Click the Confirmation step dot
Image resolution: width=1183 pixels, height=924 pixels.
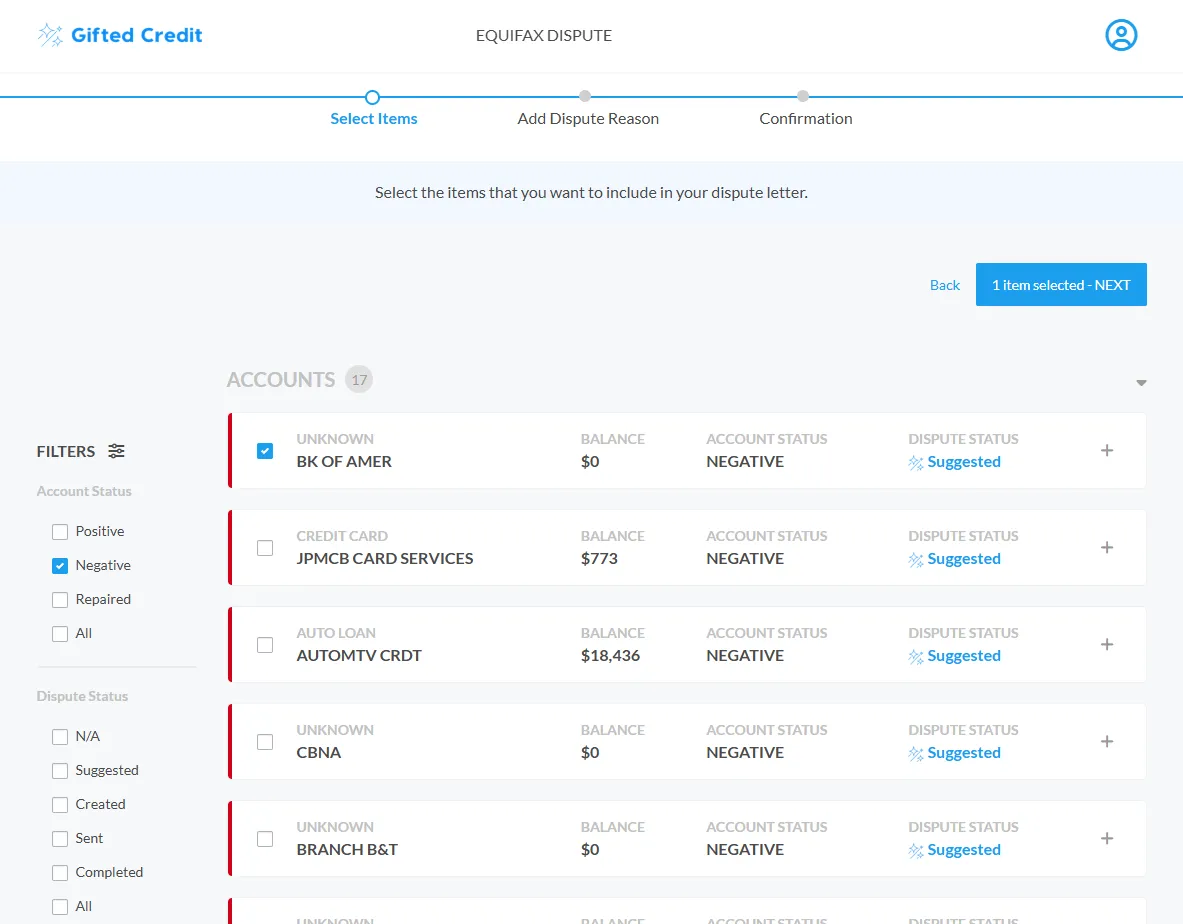pos(803,96)
